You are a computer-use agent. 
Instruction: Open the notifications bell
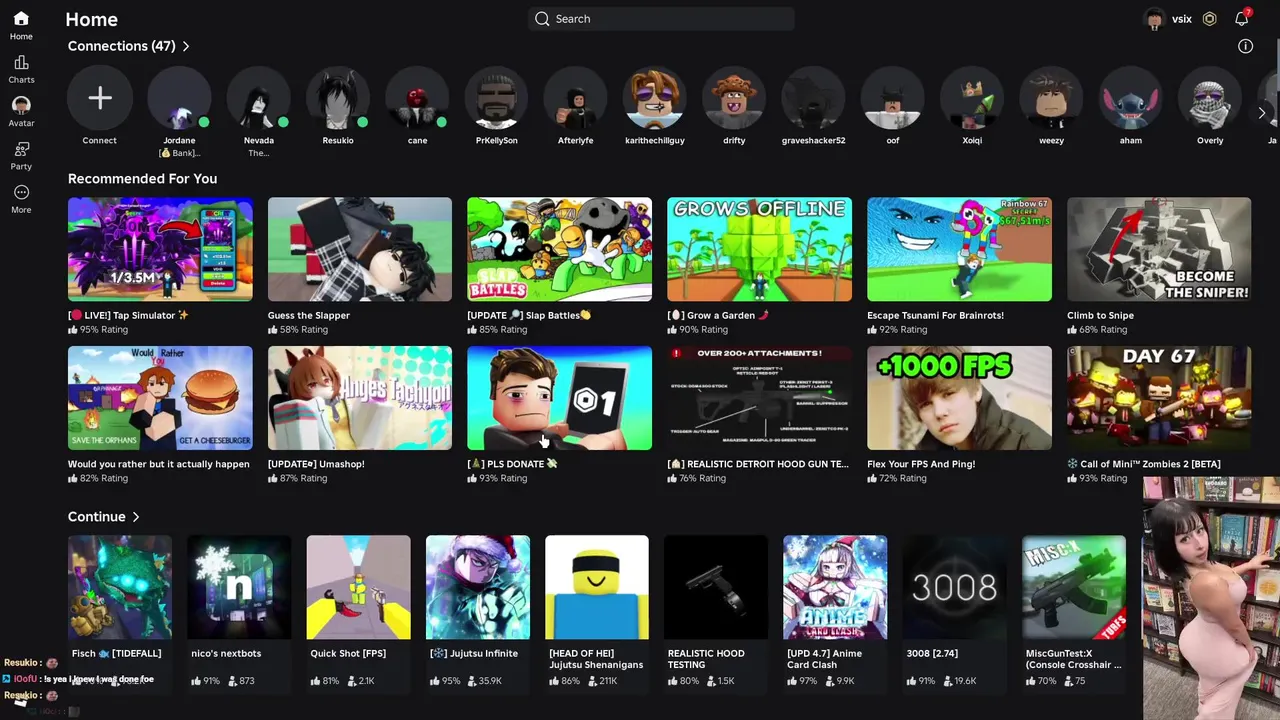[1242, 19]
